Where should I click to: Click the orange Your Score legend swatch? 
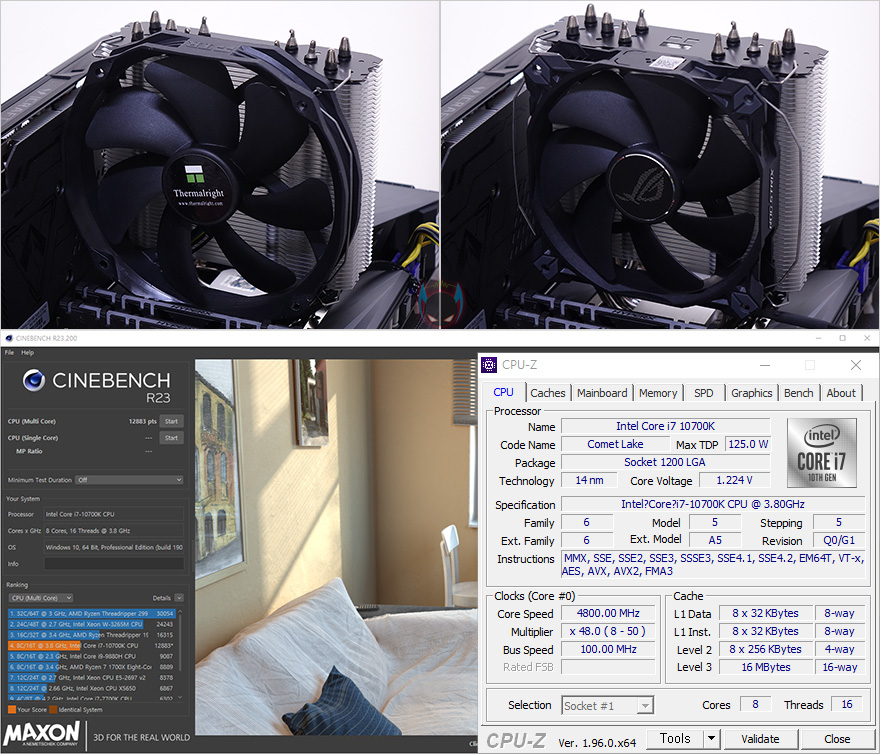[x=12, y=710]
